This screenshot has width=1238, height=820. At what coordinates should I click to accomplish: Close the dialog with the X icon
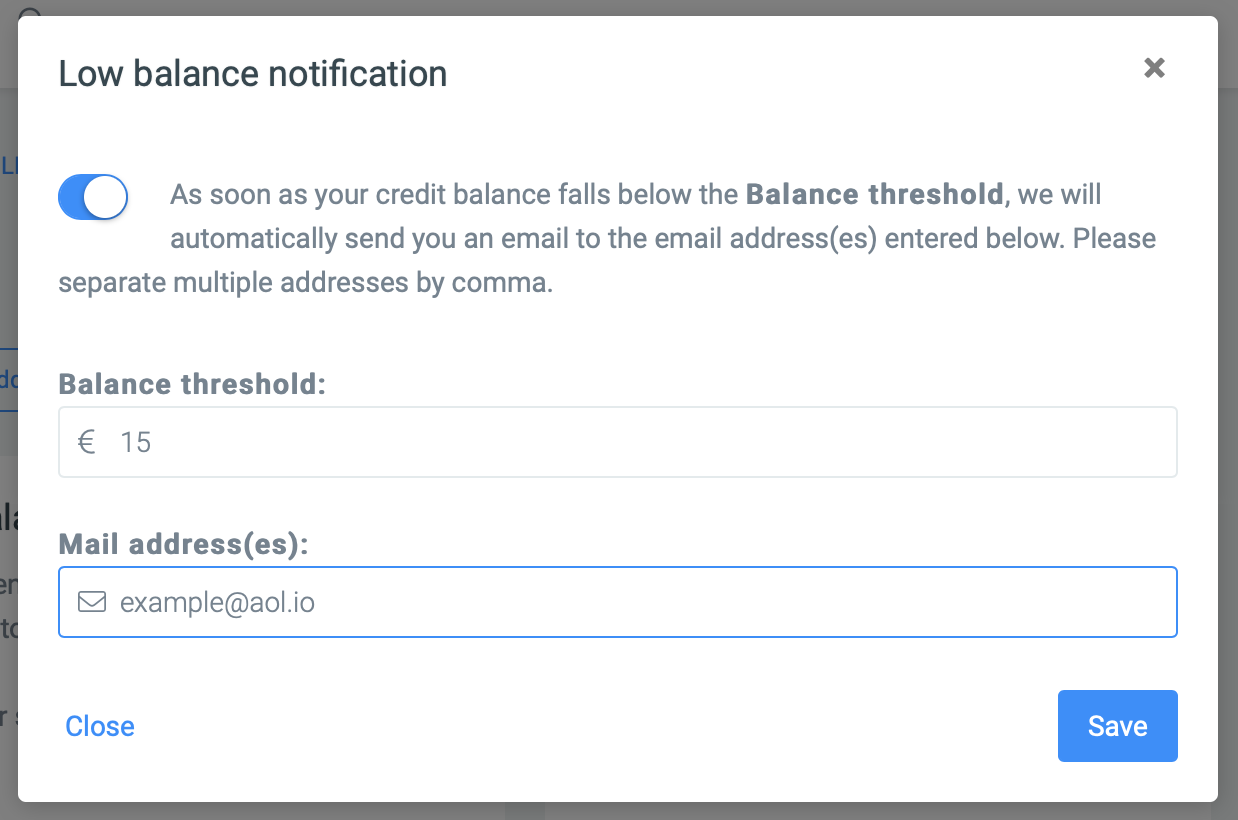point(1154,68)
